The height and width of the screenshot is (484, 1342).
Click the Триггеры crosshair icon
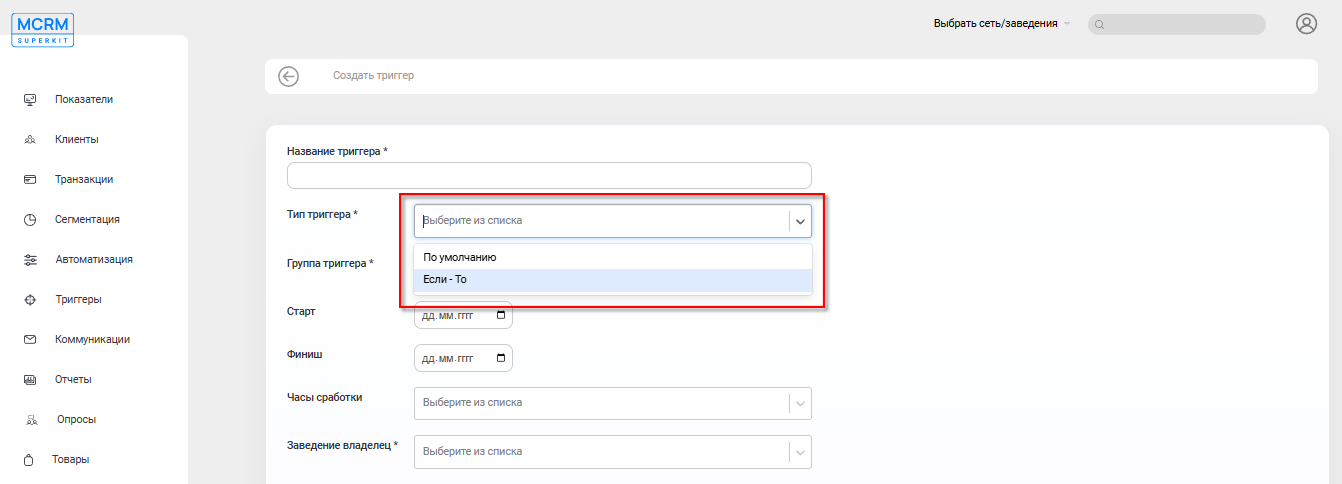tap(30, 299)
